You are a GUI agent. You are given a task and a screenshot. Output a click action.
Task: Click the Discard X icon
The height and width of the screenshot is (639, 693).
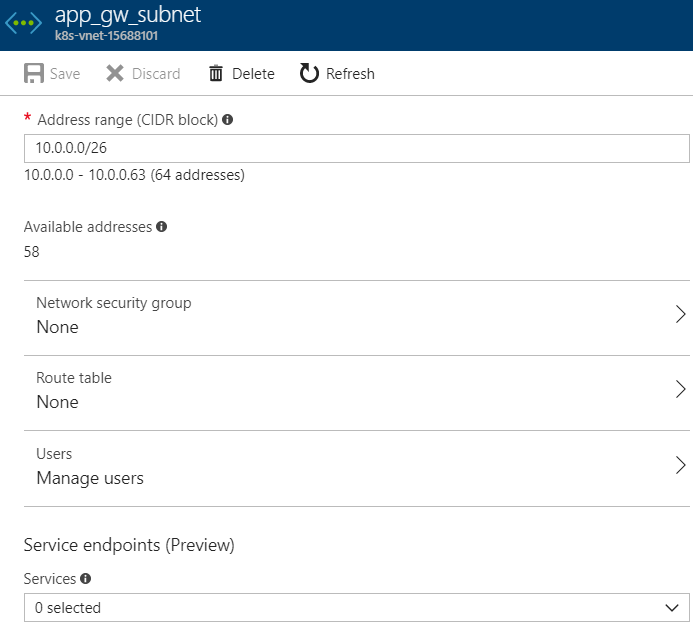pyautogui.click(x=115, y=73)
